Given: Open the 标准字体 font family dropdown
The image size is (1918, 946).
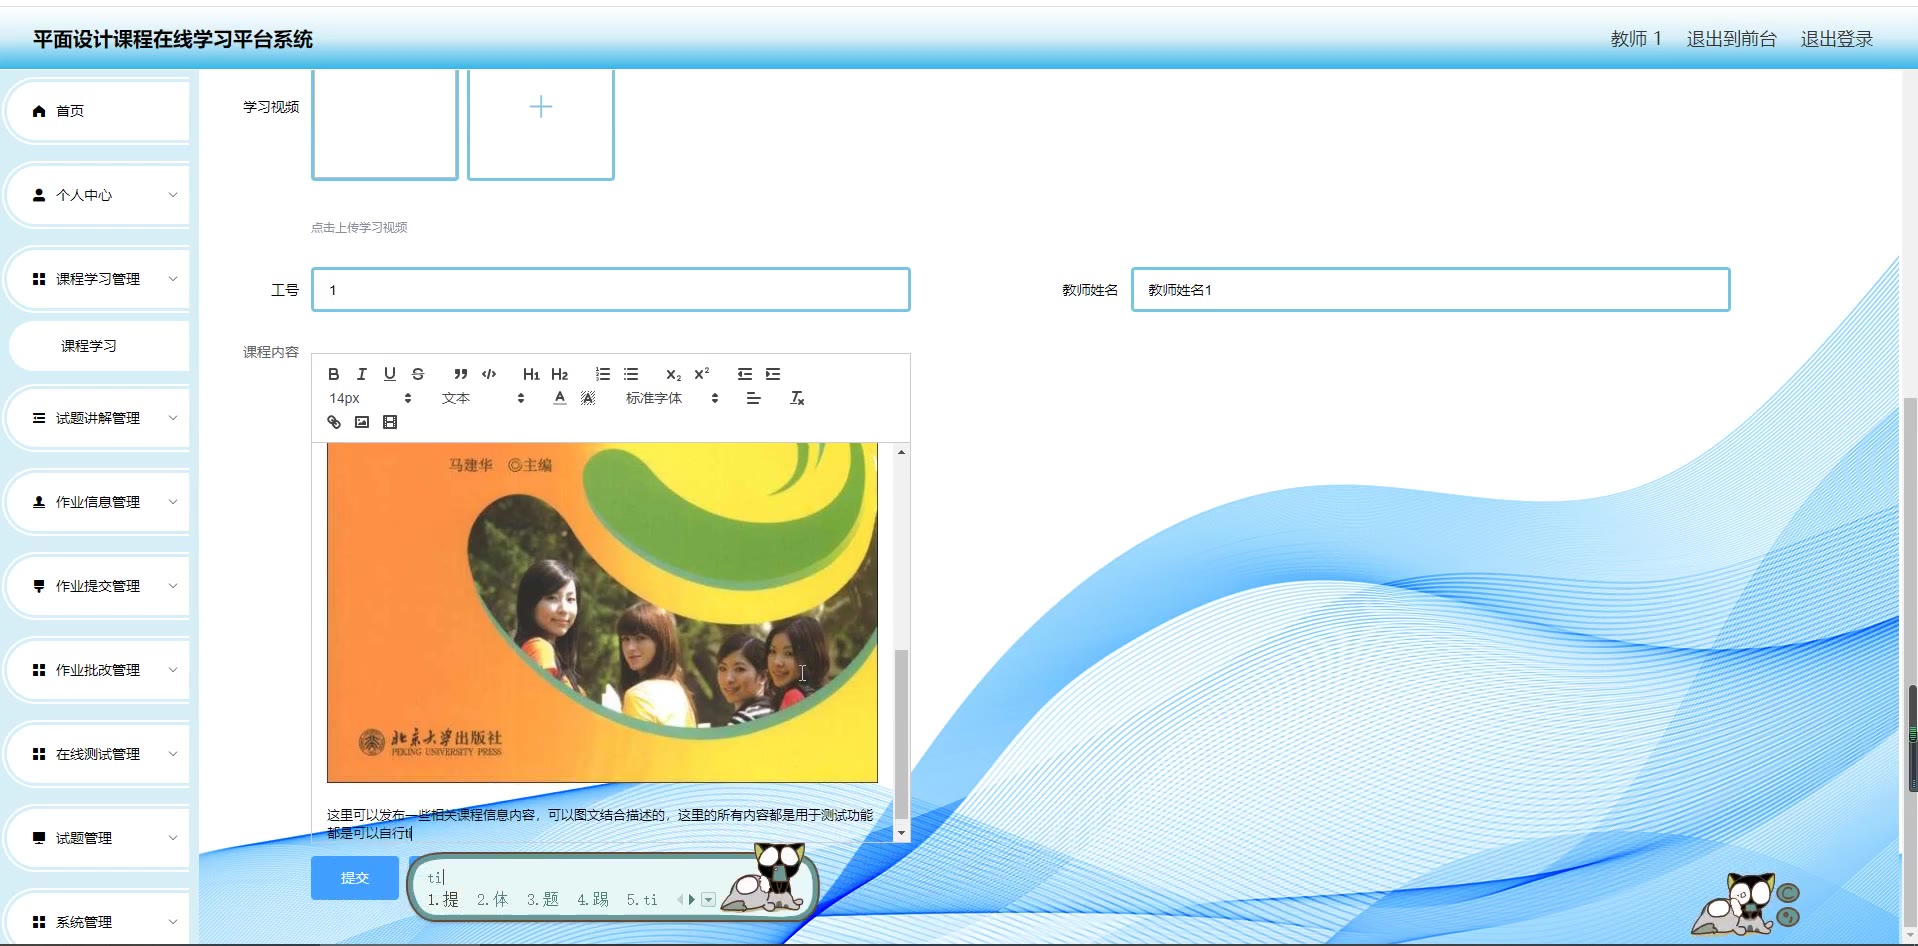Looking at the screenshot, I should point(672,398).
